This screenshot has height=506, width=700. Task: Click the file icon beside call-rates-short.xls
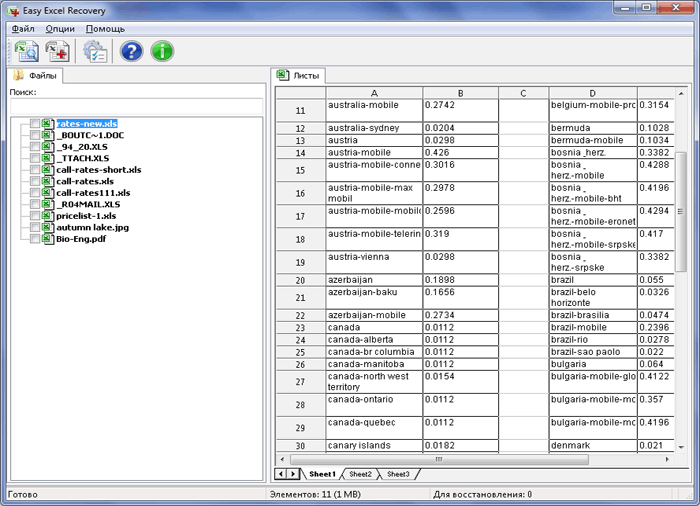pyautogui.click(x=46, y=170)
